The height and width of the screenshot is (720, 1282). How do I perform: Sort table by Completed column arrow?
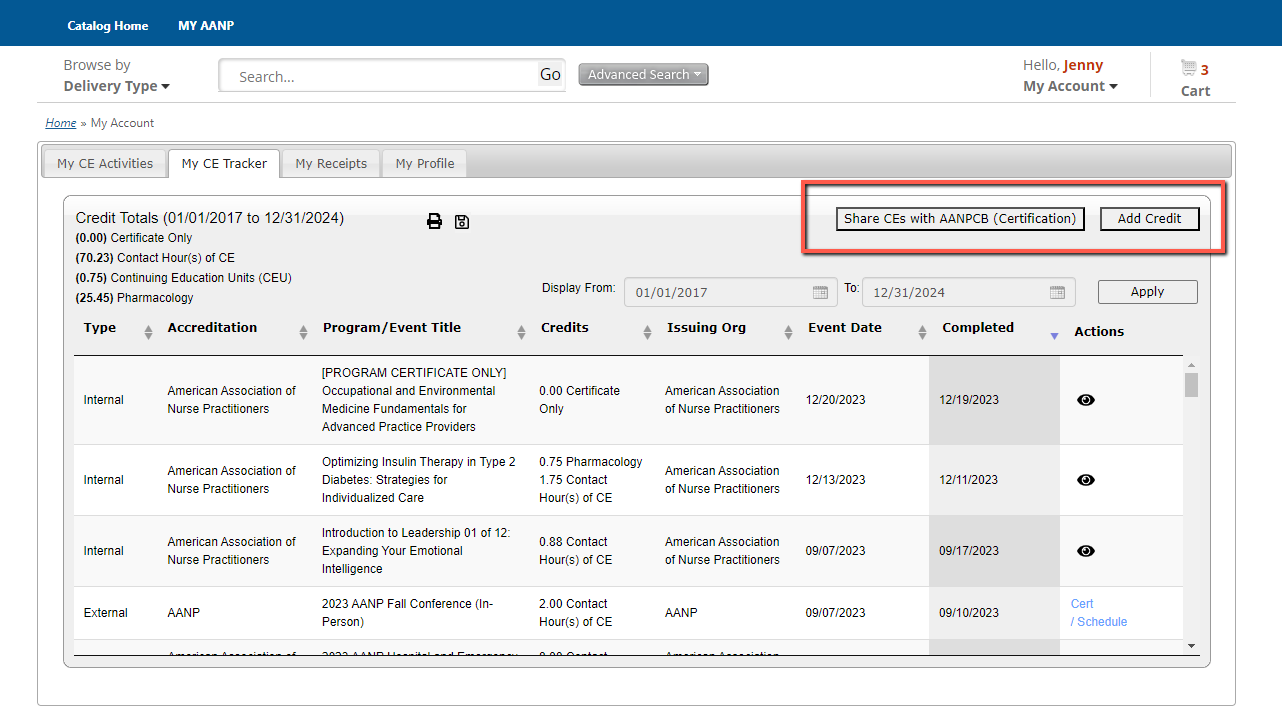click(1053, 336)
